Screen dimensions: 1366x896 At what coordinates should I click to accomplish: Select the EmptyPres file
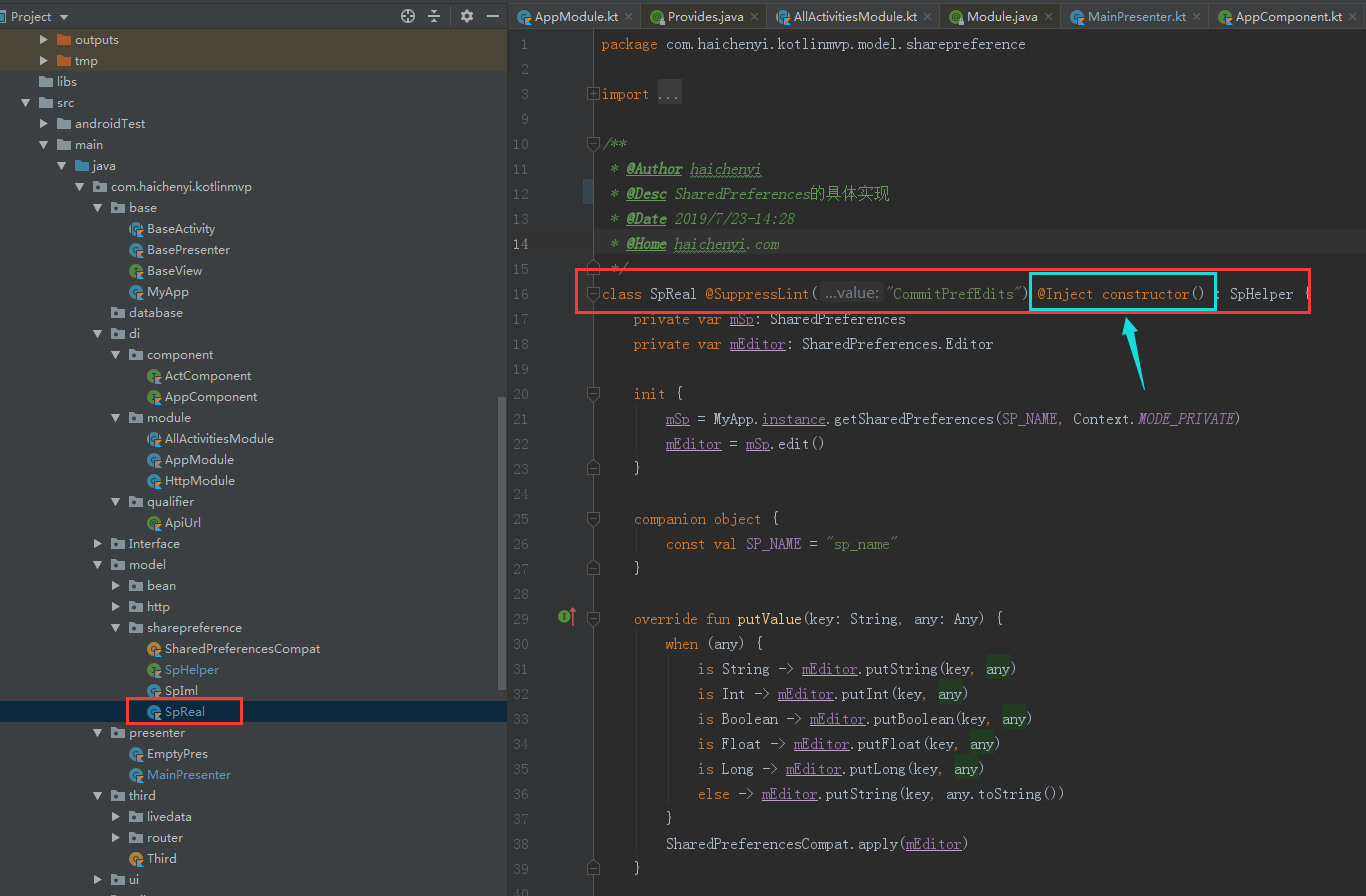(168, 754)
